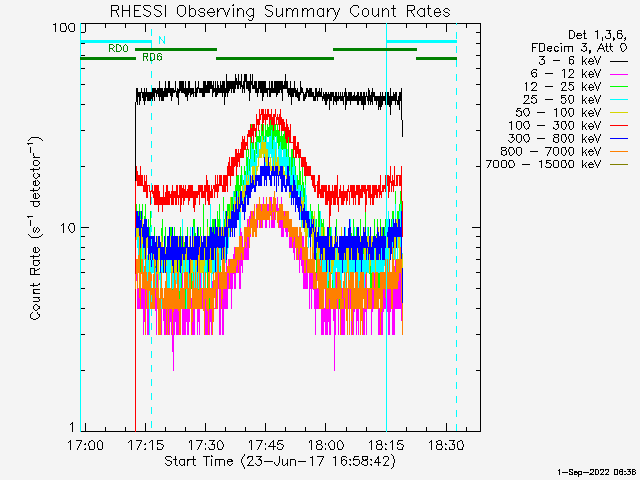
Task: Click the Det 1,3,6 legend header
Action: pyautogui.click(x=598, y=35)
